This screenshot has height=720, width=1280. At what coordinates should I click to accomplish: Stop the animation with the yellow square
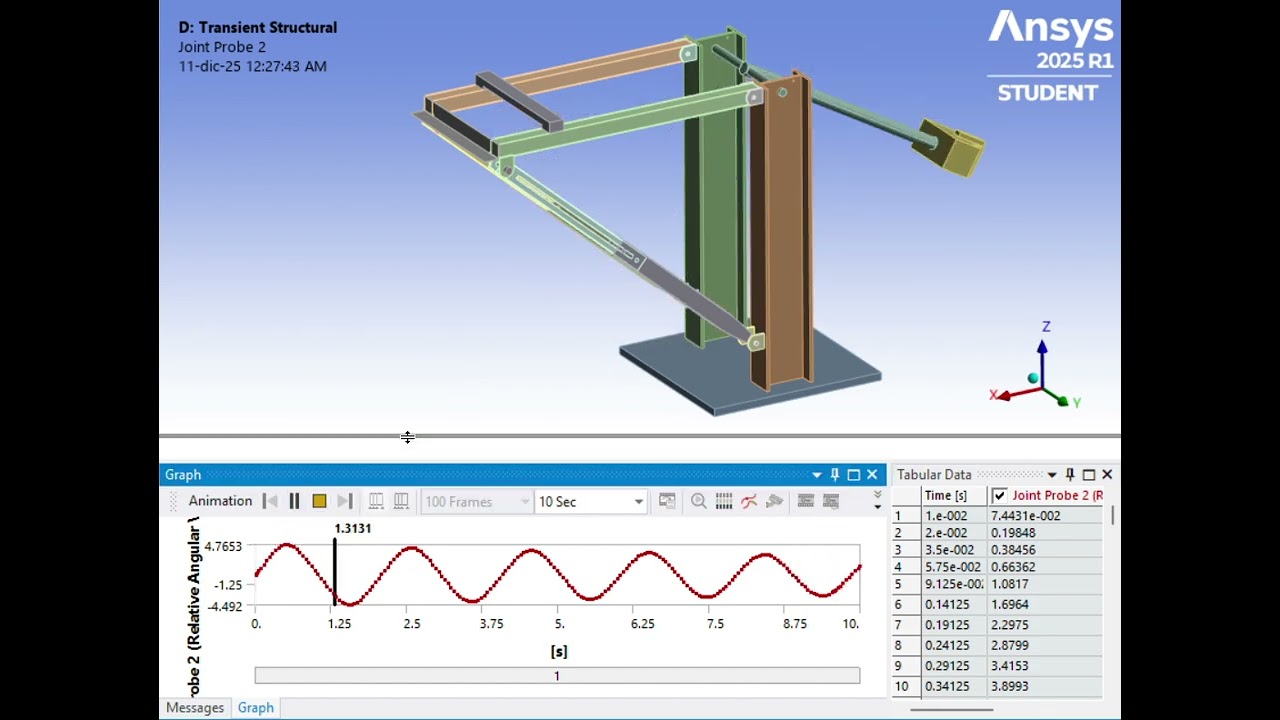319,501
